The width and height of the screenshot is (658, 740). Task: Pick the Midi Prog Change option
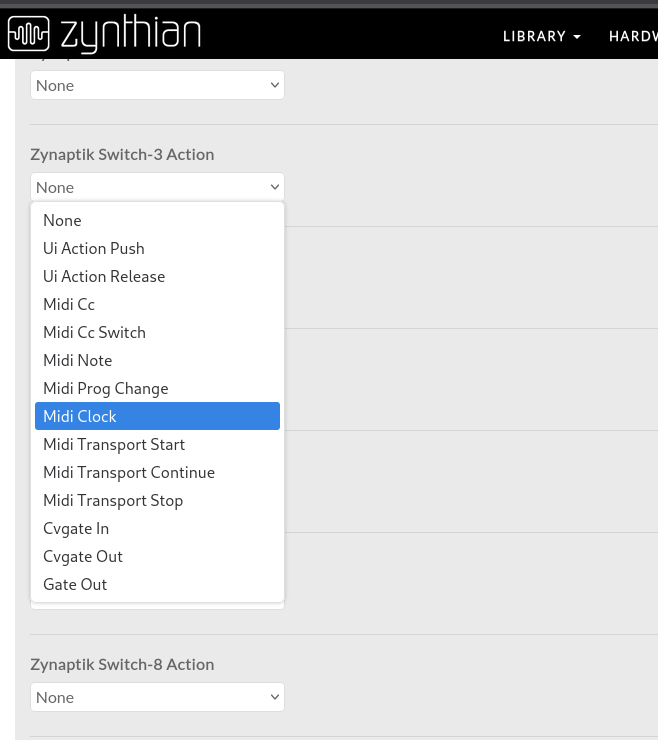tap(106, 388)
